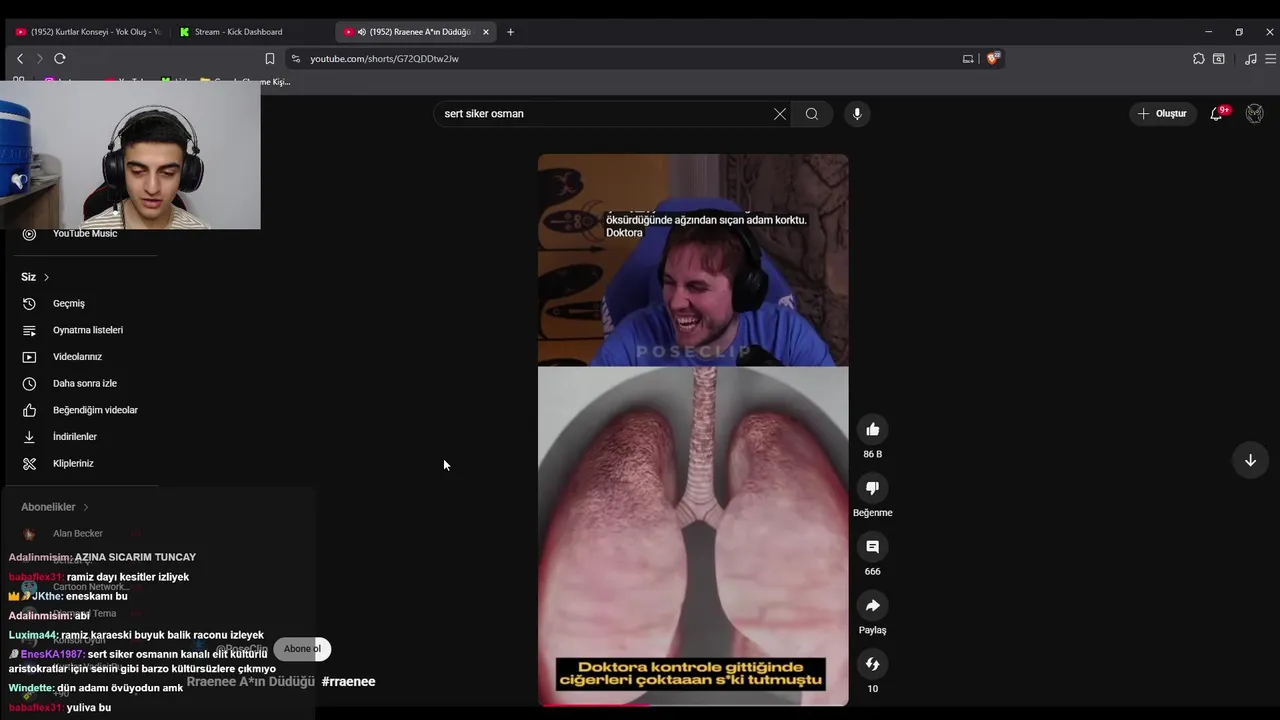Open the browser extensions puzzle icon

click(x=1199, y=59)
